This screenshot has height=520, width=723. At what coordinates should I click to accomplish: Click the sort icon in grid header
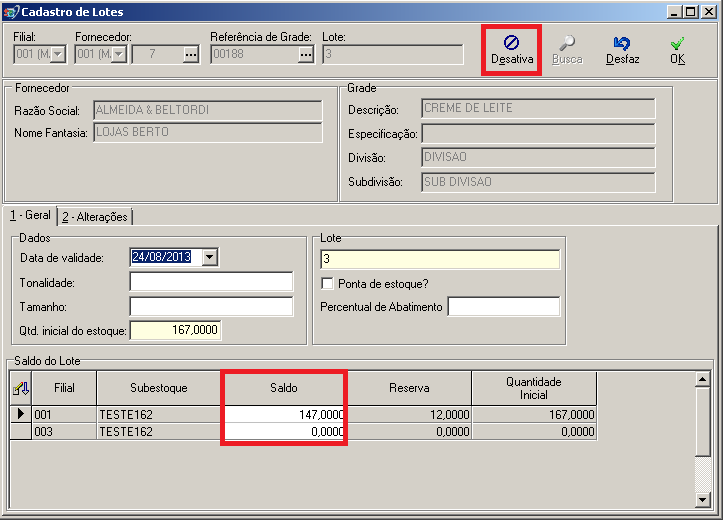20,388
